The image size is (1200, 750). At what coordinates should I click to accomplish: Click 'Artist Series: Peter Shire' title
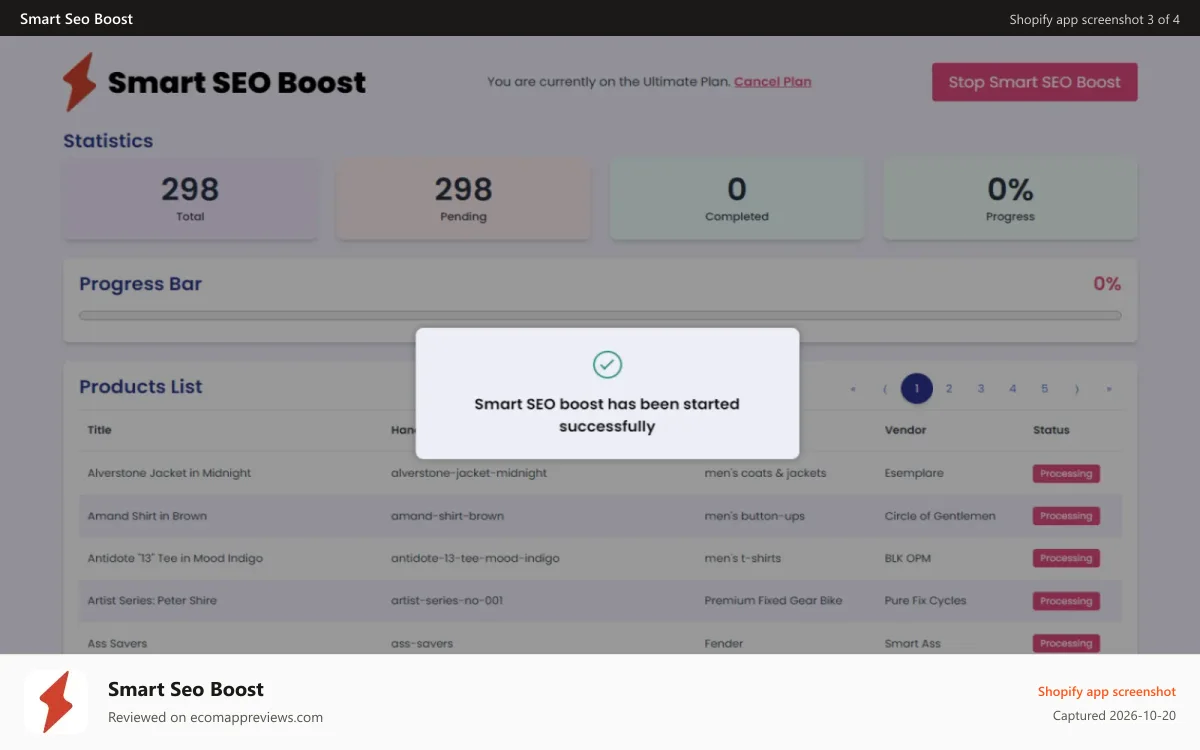pos(152,601)
